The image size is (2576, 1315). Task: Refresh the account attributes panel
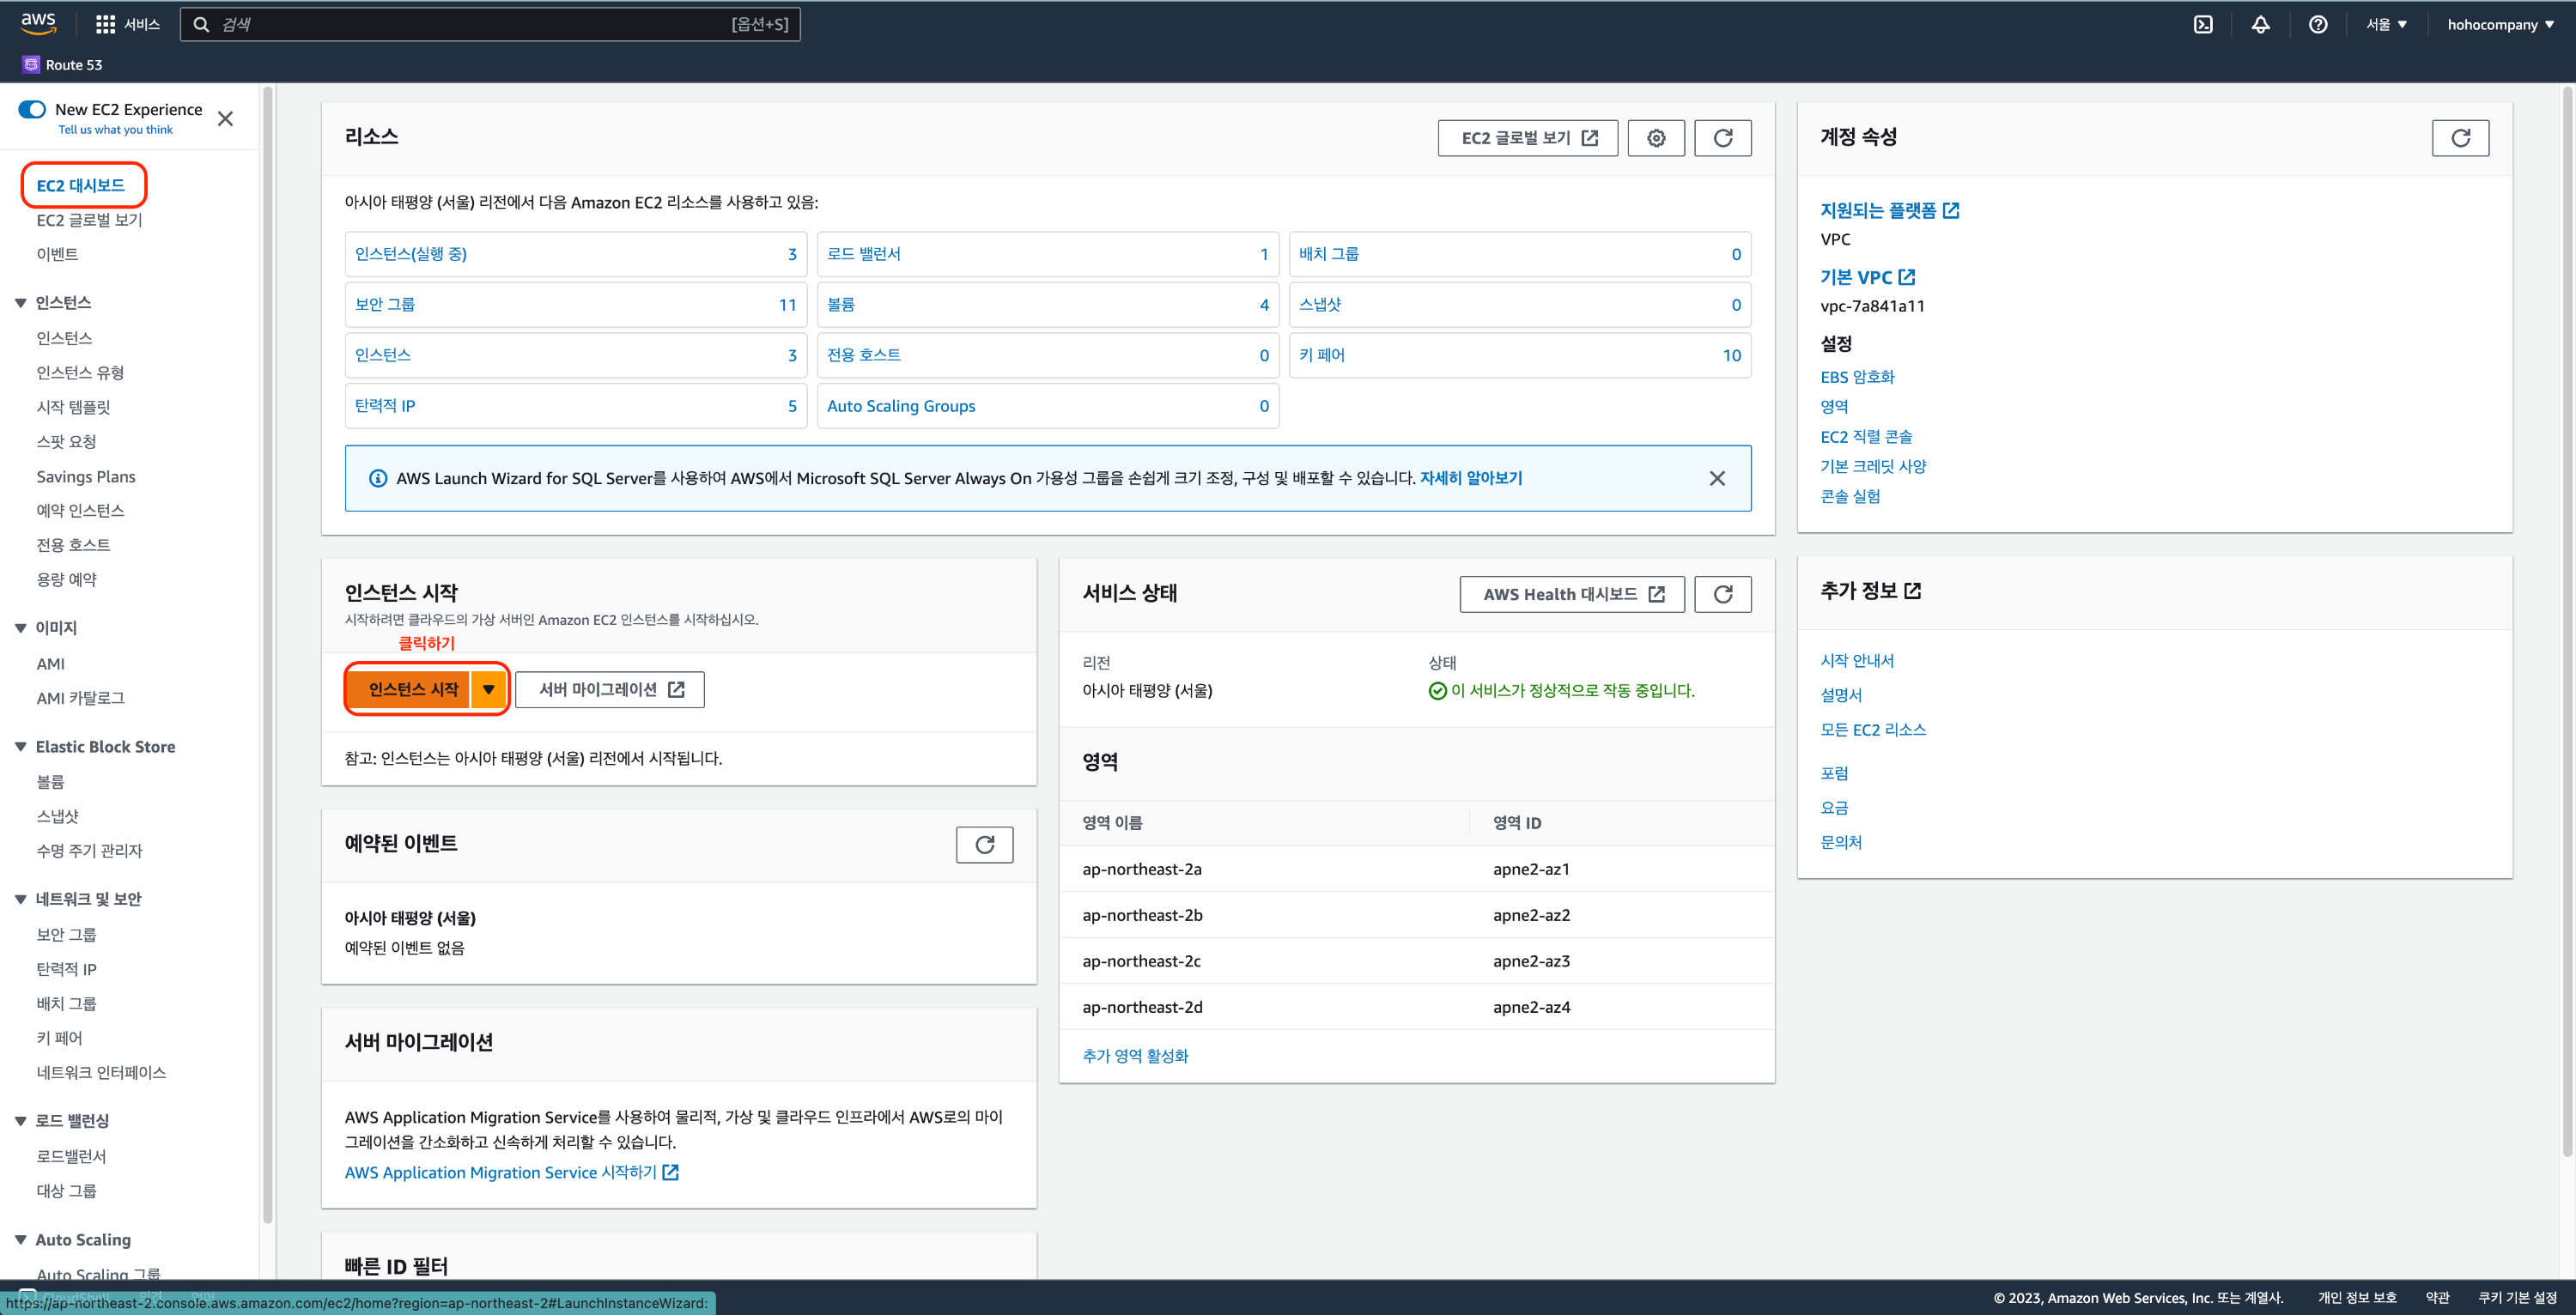pos(2459,138)
